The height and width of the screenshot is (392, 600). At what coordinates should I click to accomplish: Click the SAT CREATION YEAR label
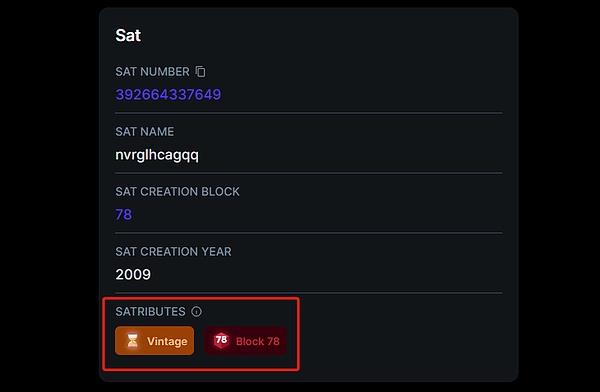(173, 252)
